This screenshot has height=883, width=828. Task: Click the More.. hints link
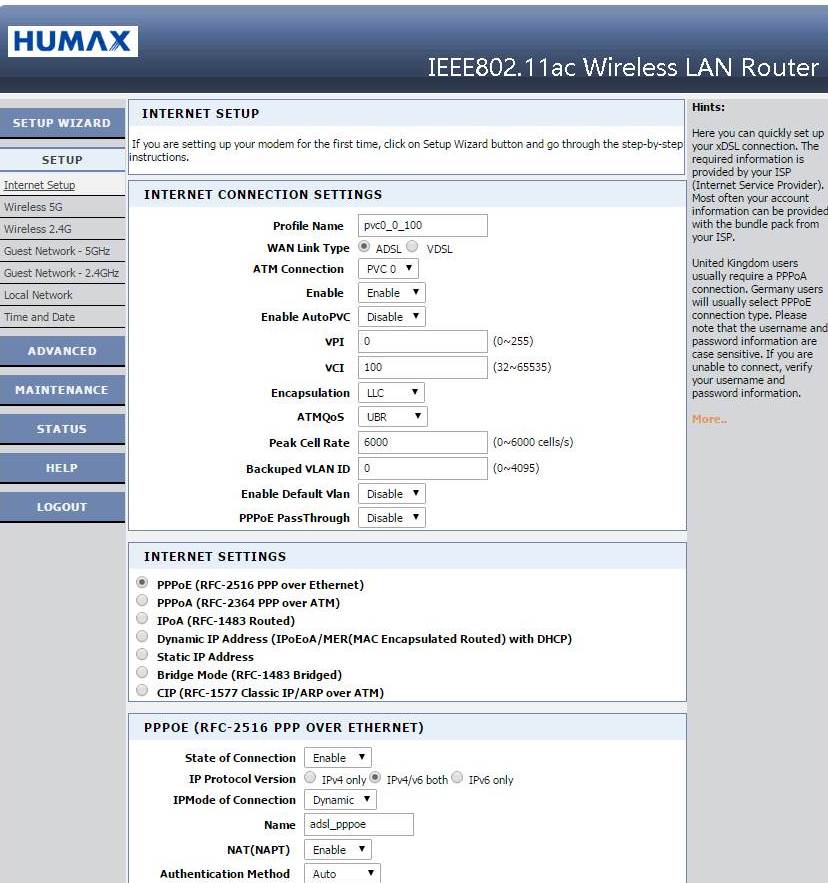[x=709, y=419]
